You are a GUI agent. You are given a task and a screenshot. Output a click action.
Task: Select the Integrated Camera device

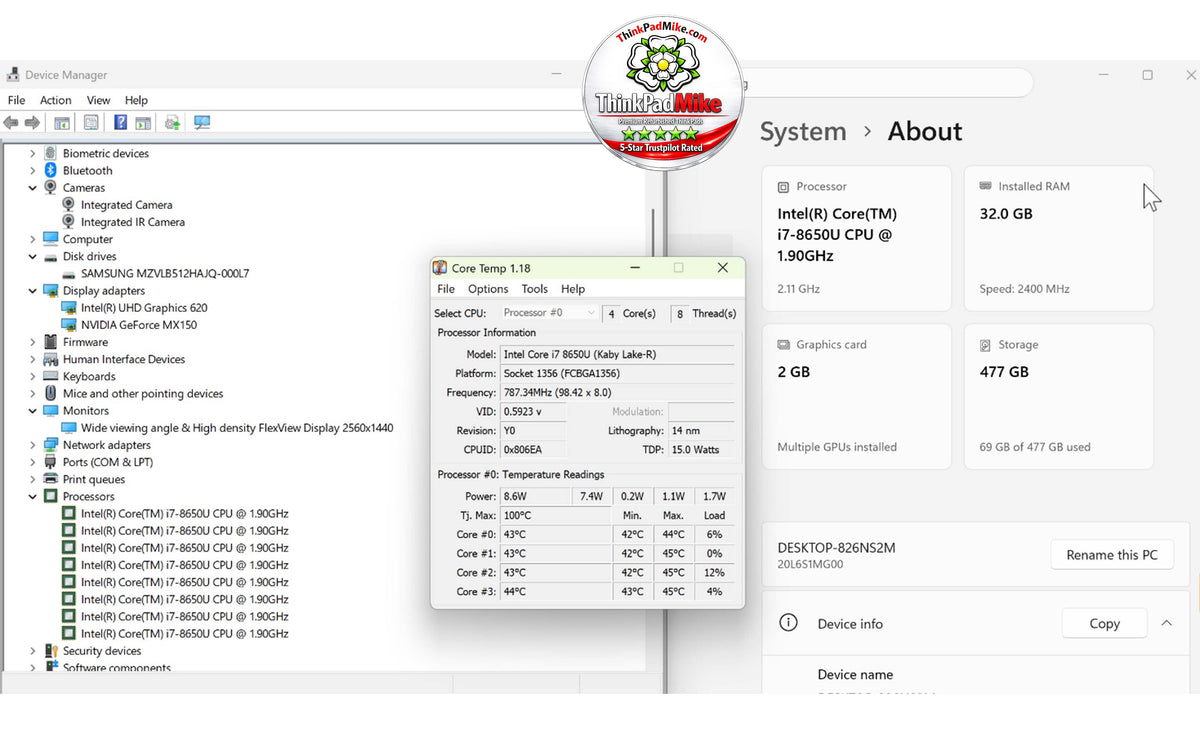(x=126, y=205)
